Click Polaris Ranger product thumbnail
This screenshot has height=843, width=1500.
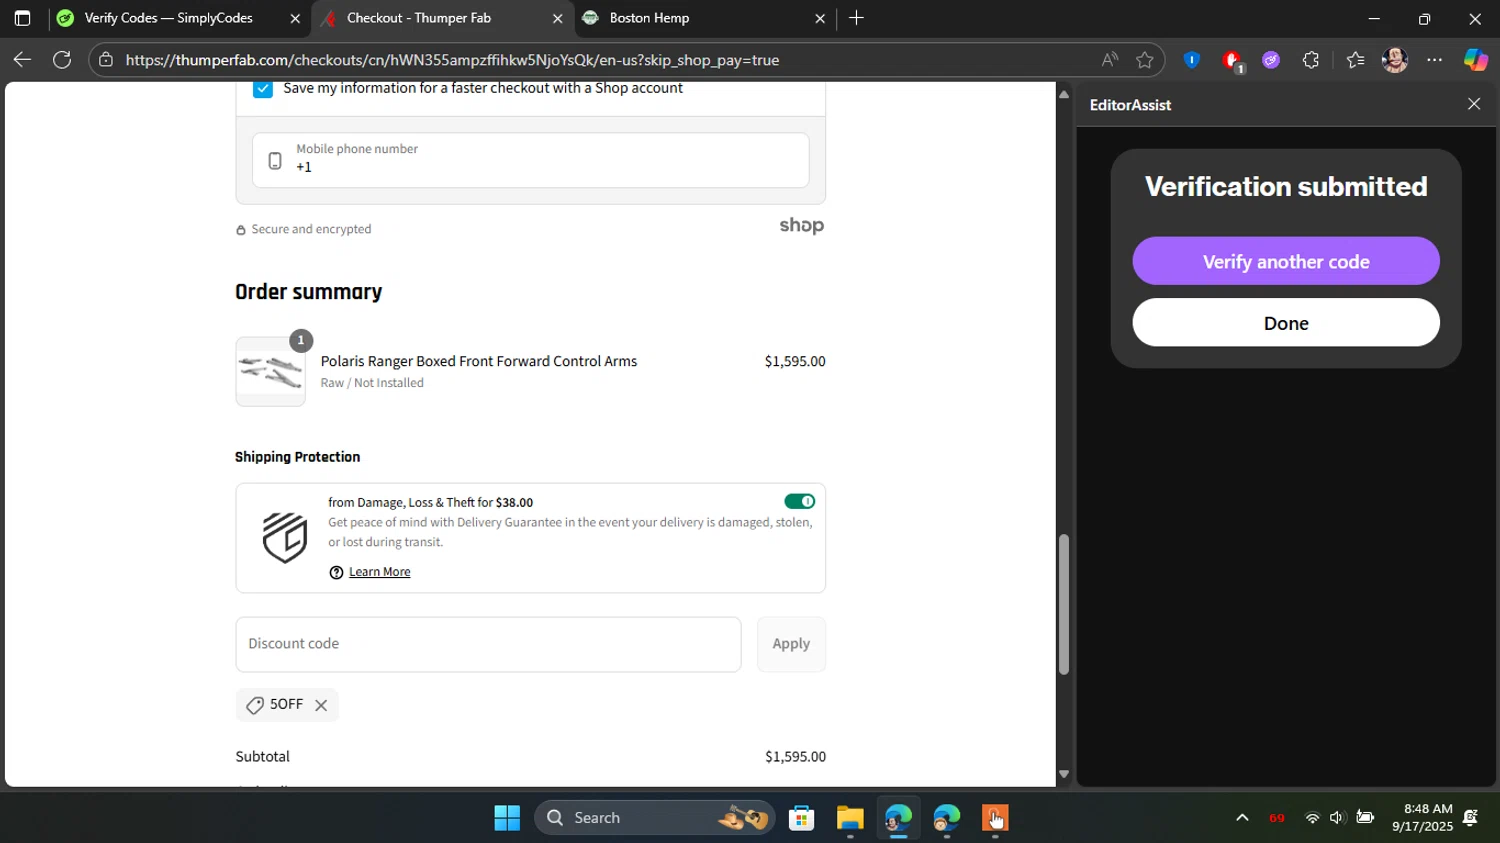tap(270, 371)
